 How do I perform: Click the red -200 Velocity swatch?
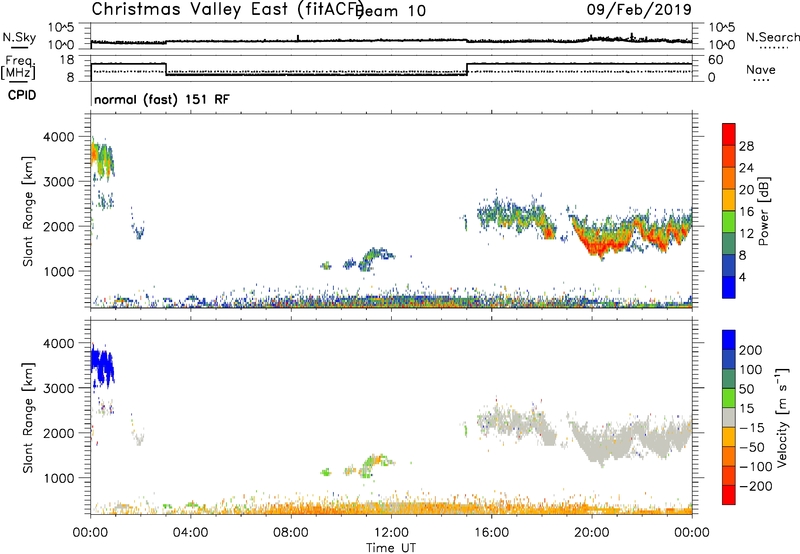point(729,495)
